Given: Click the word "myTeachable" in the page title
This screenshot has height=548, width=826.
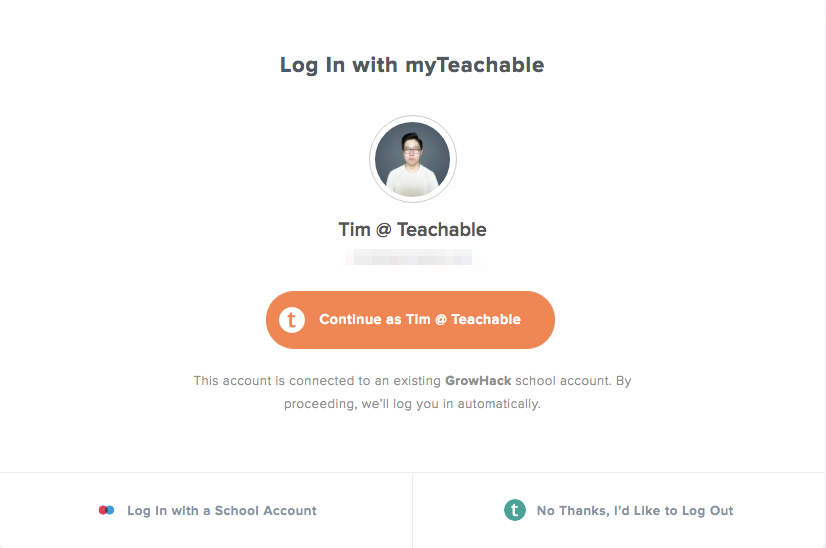Looking at the screenshot, I should click(475, 65).
